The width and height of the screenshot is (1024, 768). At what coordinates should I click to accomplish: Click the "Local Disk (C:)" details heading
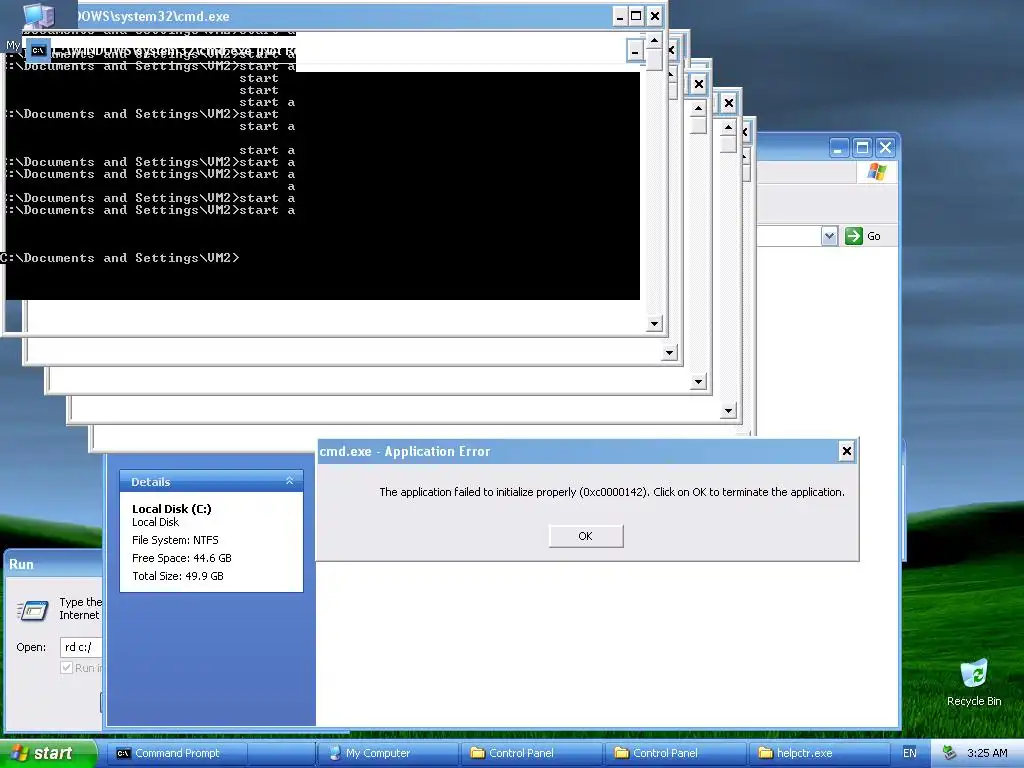pos(172,509)
